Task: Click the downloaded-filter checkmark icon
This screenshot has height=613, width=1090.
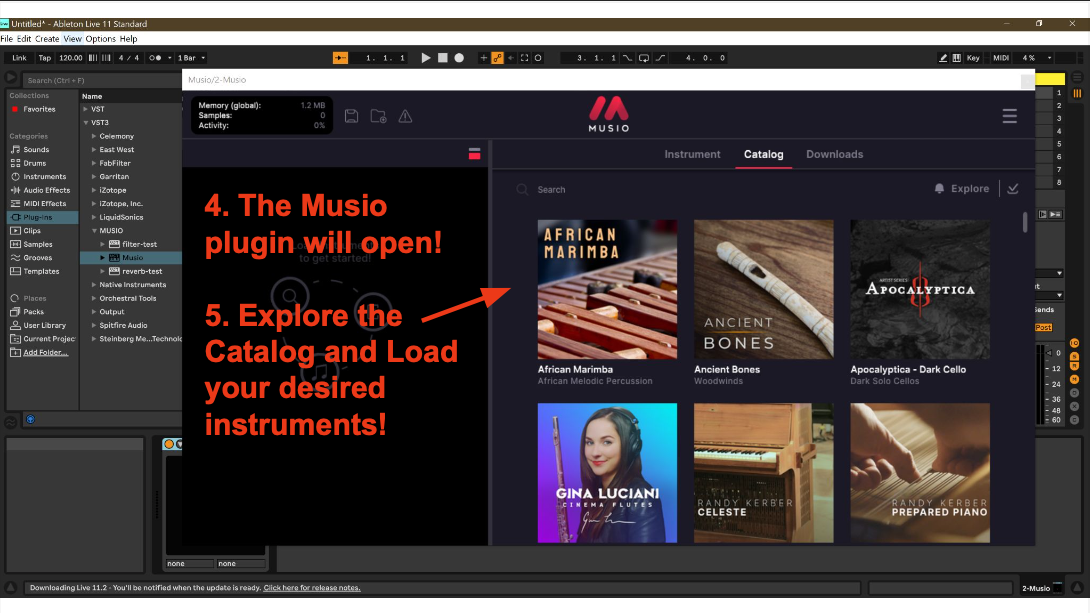Action: click(x=1013, y=188)
